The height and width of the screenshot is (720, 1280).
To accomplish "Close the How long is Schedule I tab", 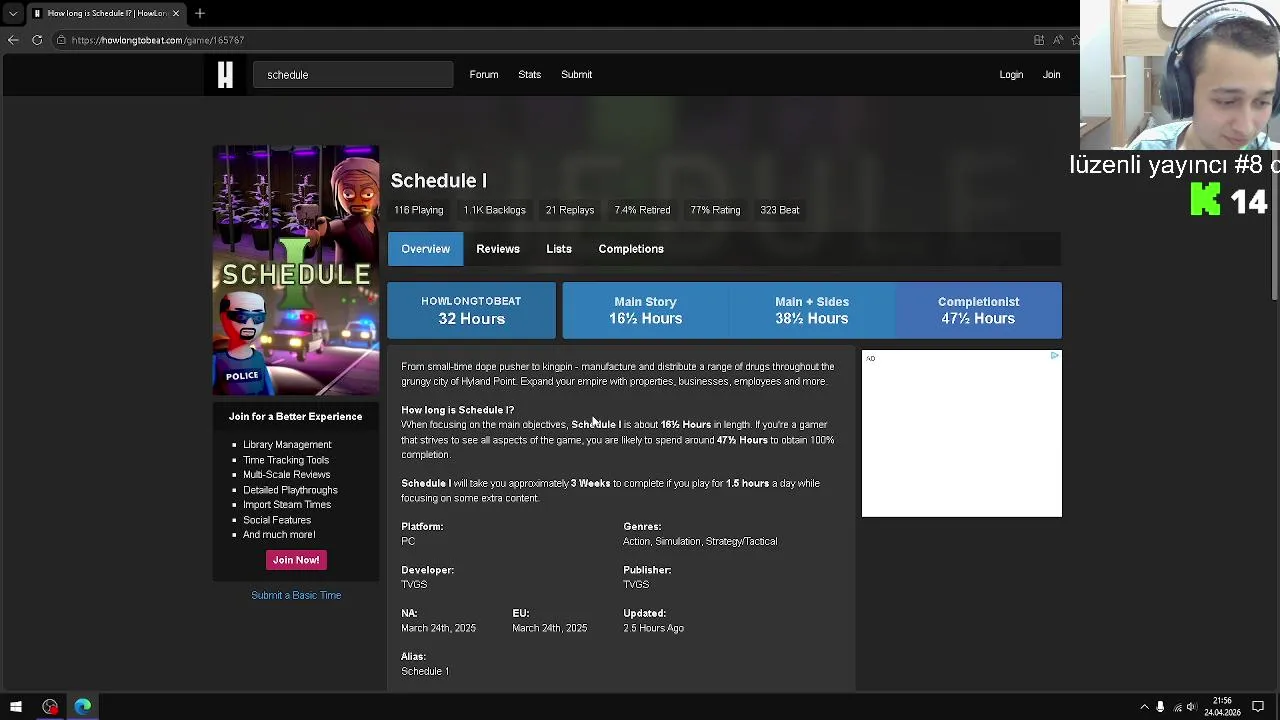I will (176, 13).
